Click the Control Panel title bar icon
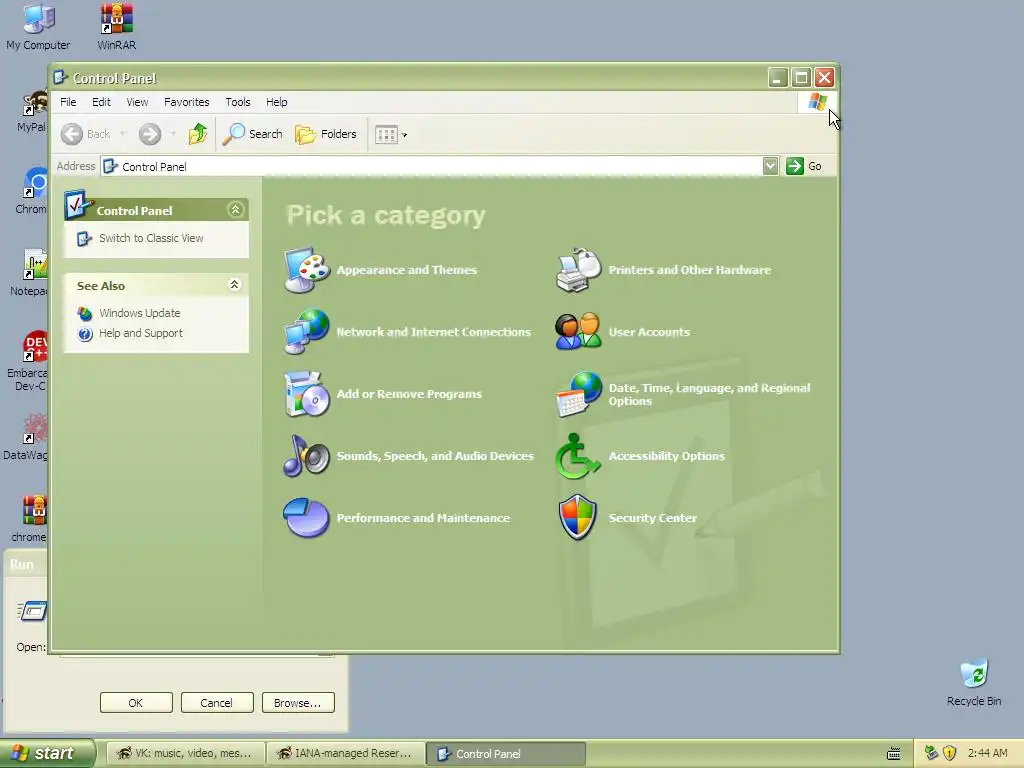This screenshot has width=1024, height=768. tap(60, 78)
